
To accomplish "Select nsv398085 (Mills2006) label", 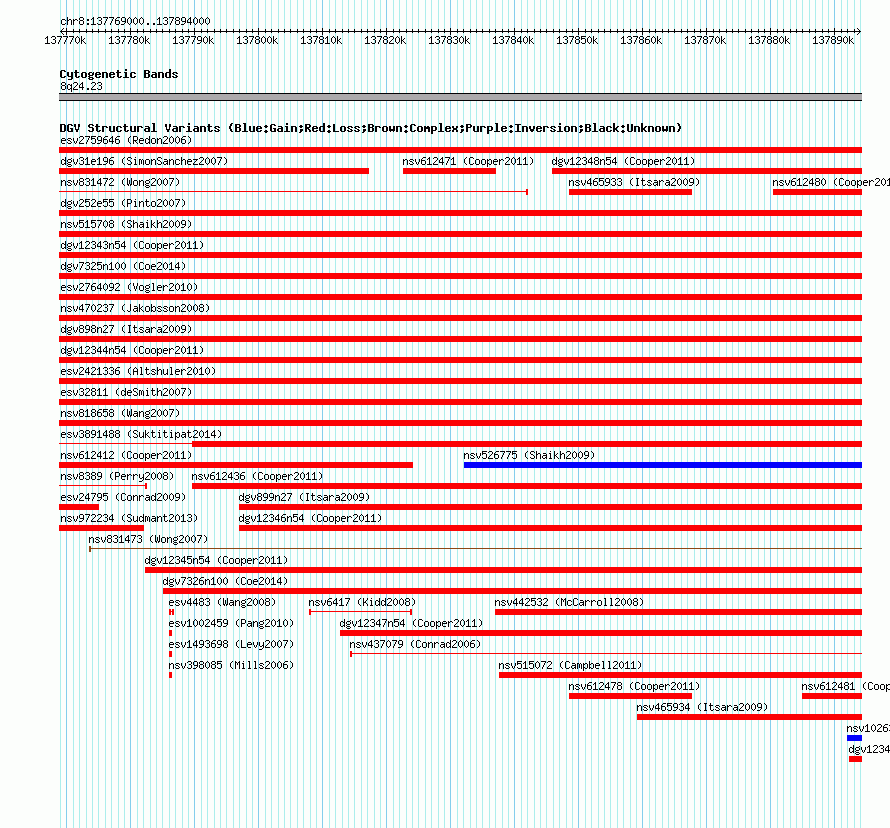I will [x=231, y=665].
